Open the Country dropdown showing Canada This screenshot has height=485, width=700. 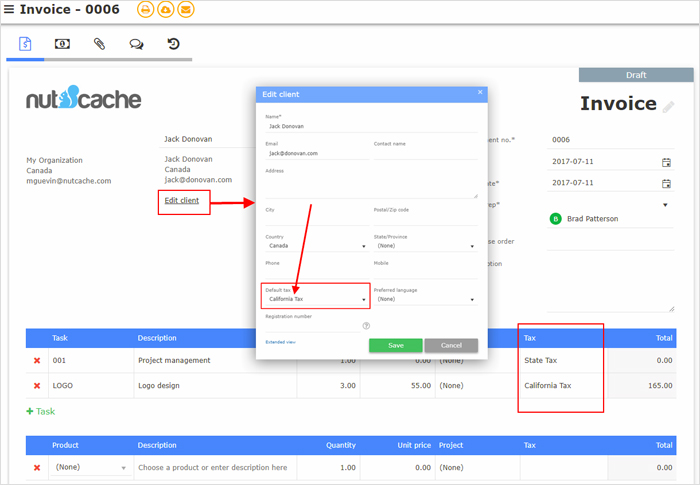[x=315, y=245]
